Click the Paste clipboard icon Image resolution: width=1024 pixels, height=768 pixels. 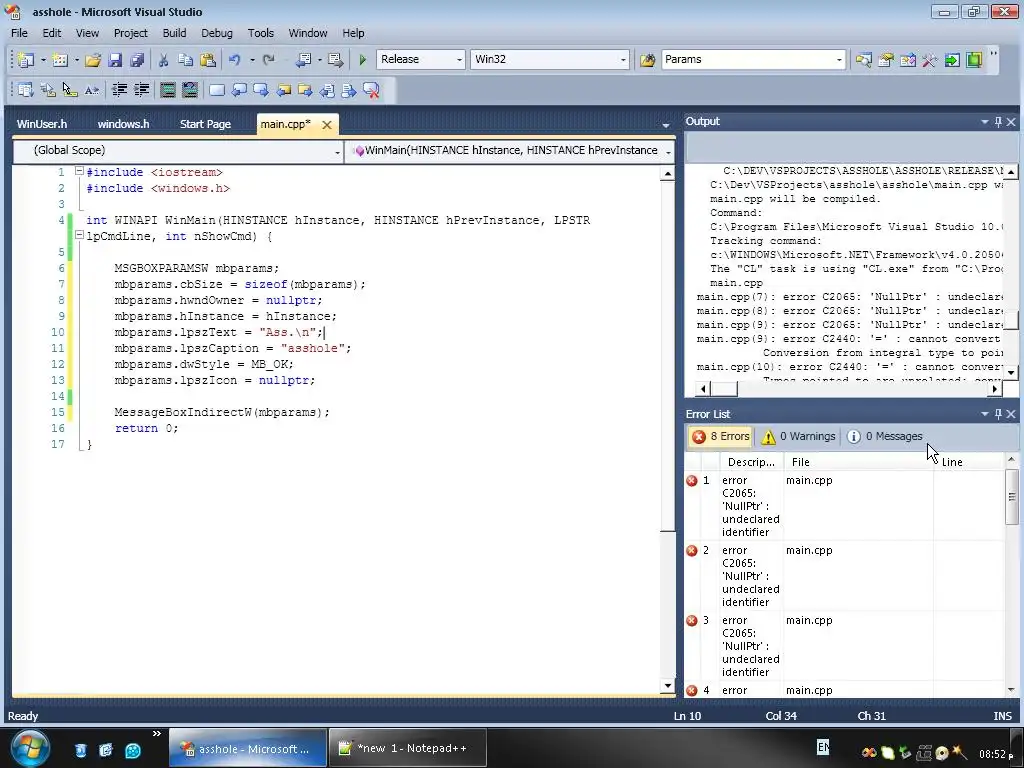(208, 60)
